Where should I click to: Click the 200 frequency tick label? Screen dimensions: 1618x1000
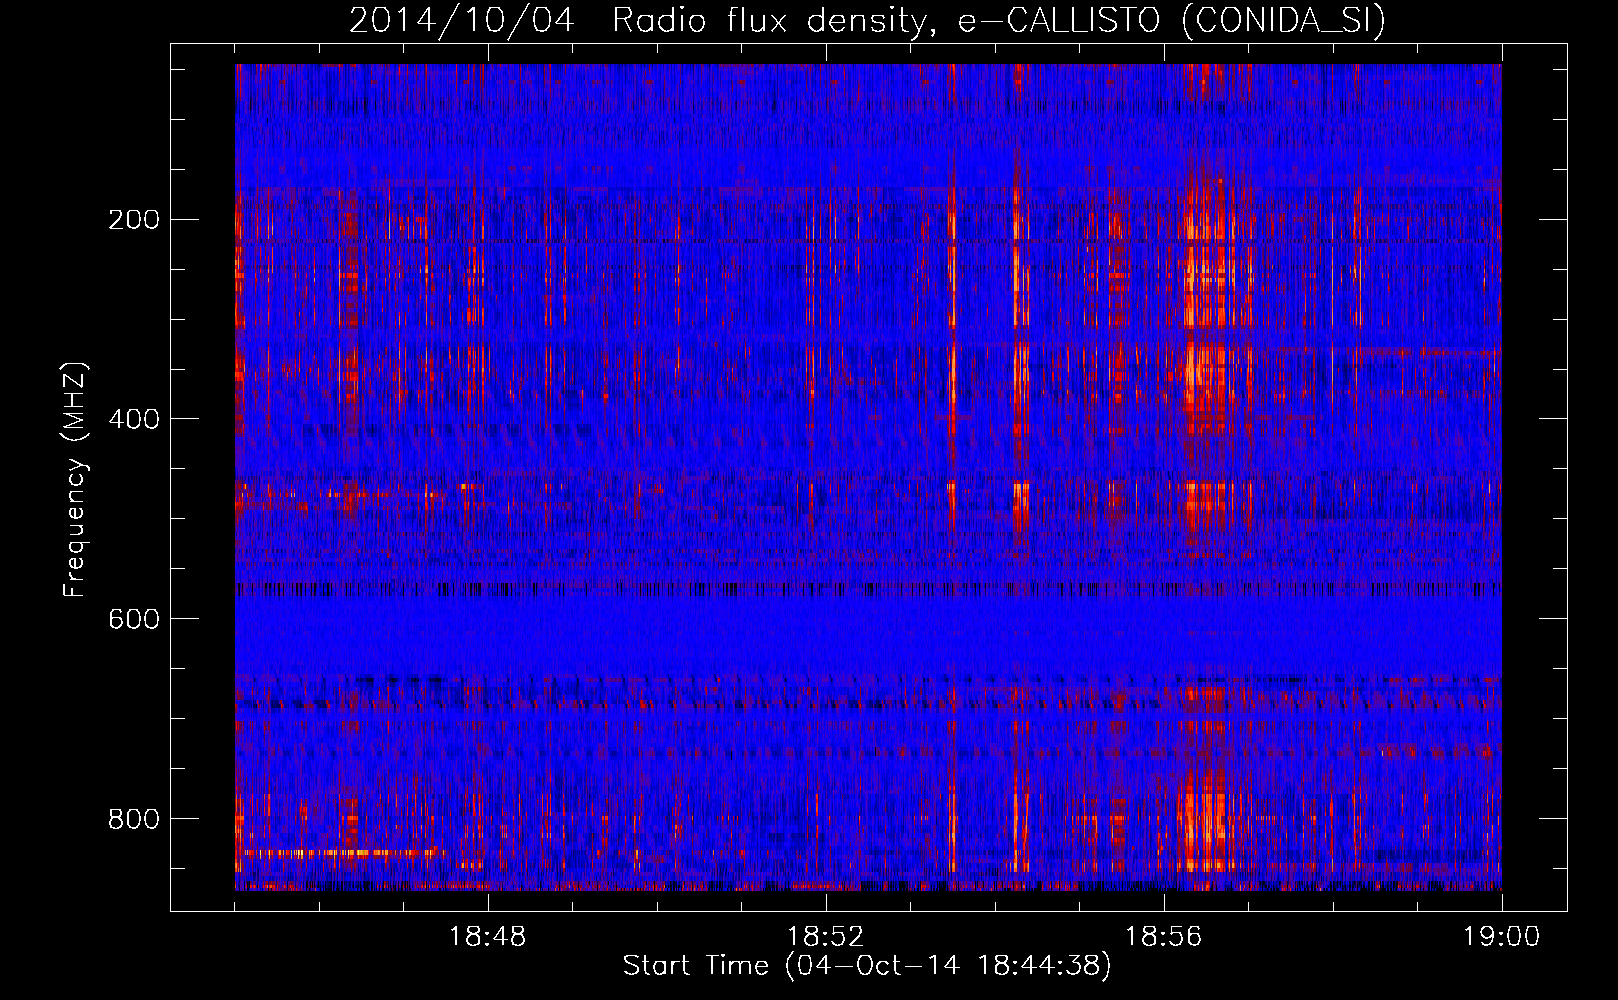coord(133,220)
